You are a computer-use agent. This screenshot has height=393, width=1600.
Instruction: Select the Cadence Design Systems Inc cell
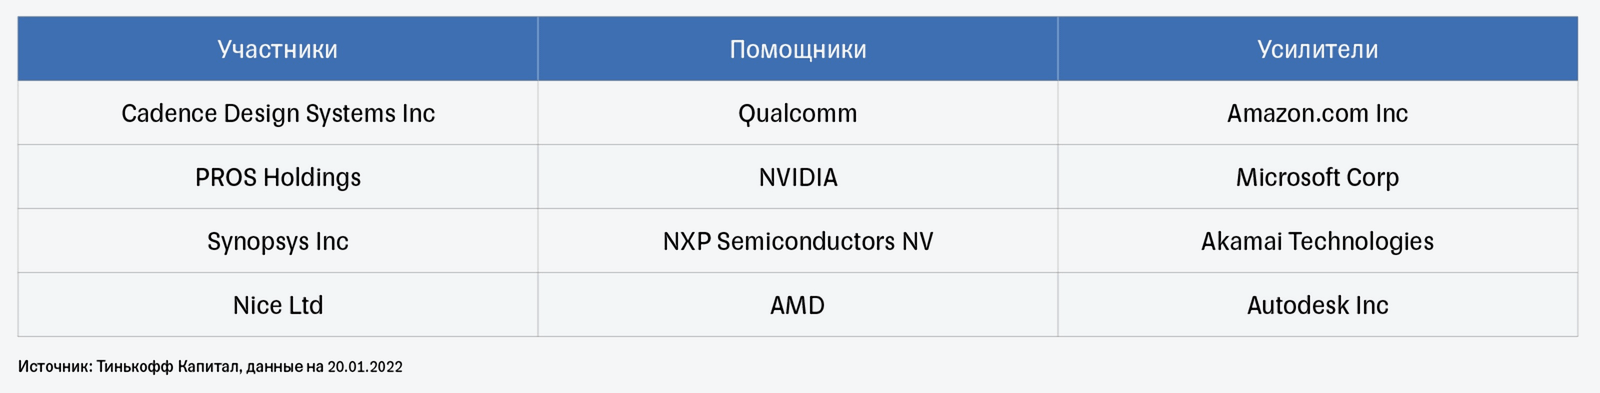278,113
